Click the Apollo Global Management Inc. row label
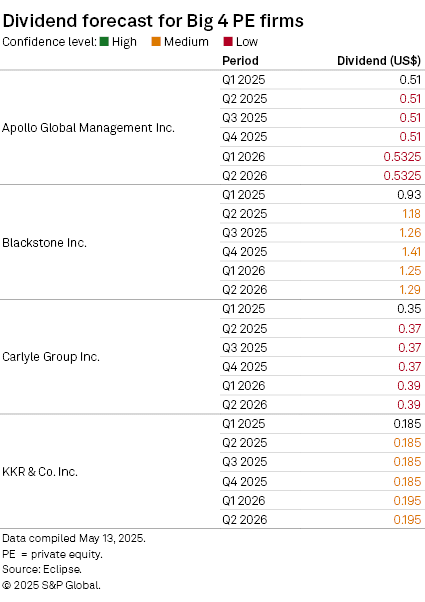Viewport: 425px width, 602px height. click(x=88, y=127)
